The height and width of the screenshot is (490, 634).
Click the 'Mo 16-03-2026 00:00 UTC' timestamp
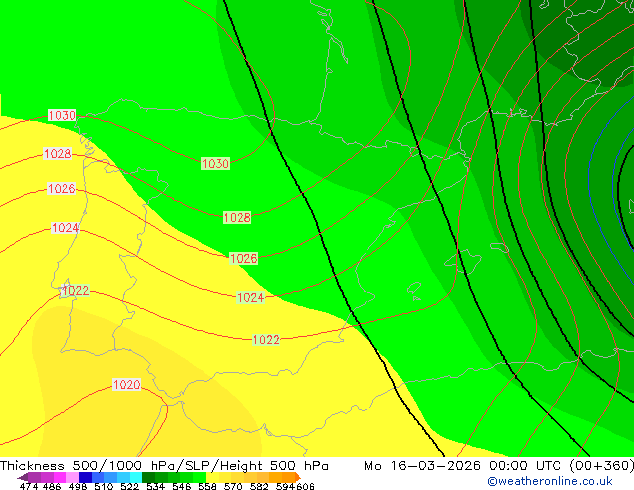click(465, 466)
